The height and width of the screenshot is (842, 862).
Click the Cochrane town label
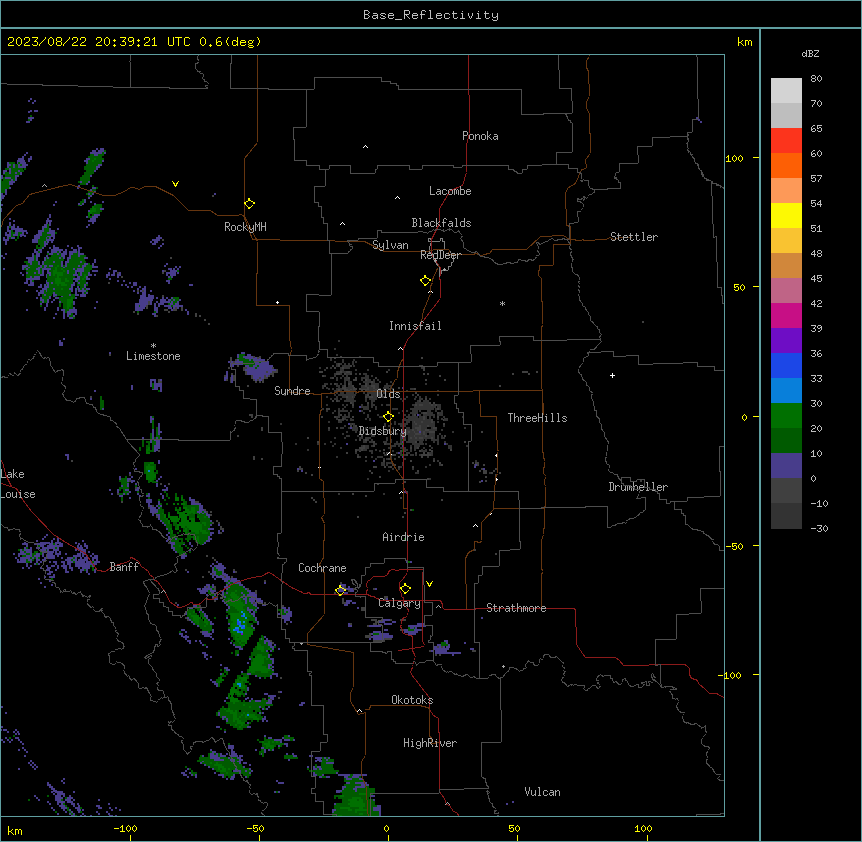[322, 568]
